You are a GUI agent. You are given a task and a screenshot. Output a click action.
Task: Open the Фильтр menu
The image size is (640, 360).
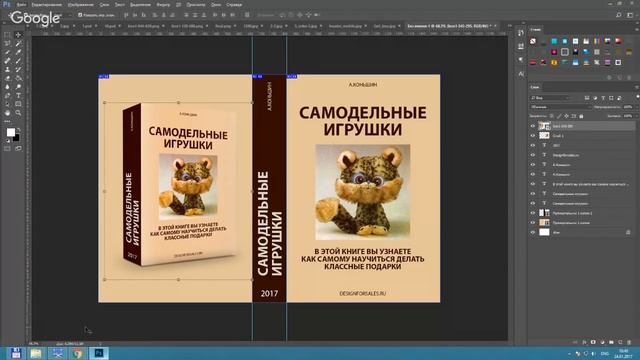(163, 5)
